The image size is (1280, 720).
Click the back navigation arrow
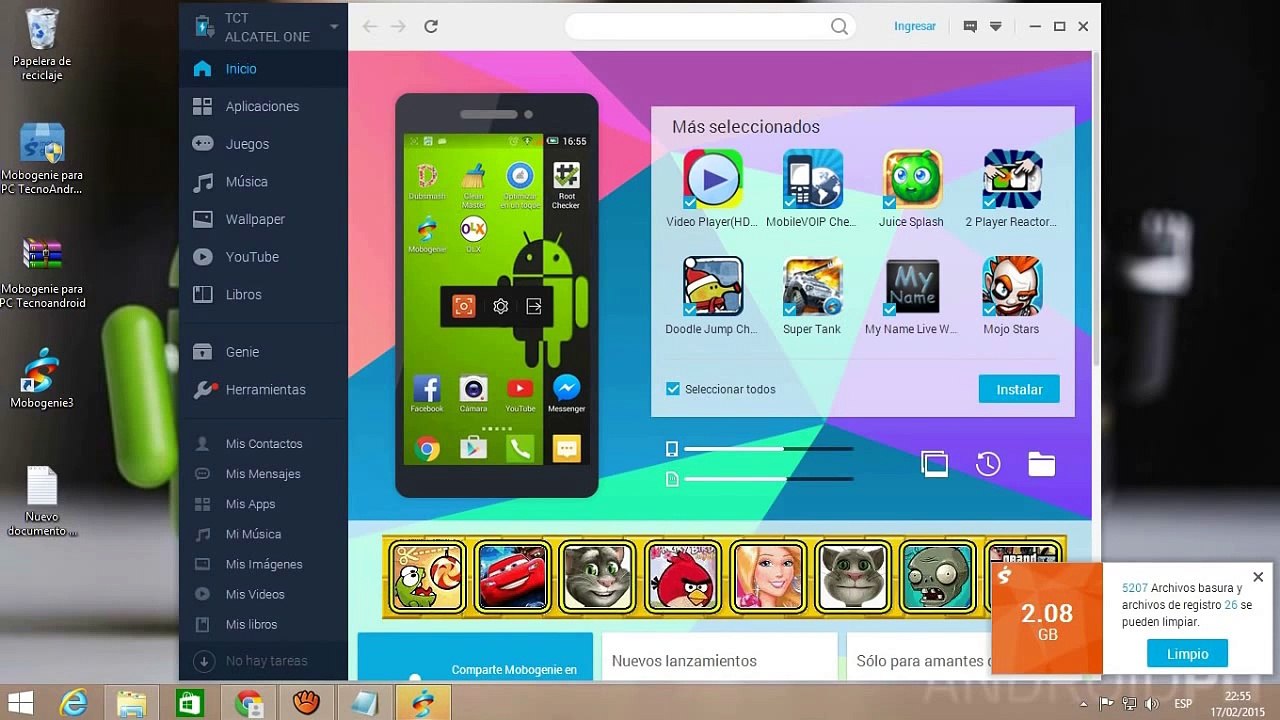370,27
